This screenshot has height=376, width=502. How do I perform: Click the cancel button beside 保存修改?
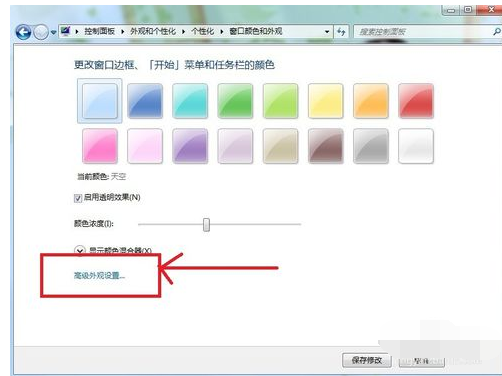click(422, 361)
